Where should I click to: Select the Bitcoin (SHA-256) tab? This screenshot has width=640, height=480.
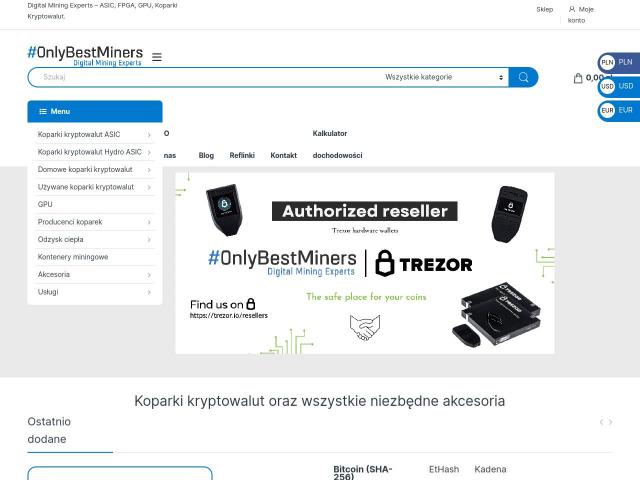pyautogui.click(x=363, y=472)
